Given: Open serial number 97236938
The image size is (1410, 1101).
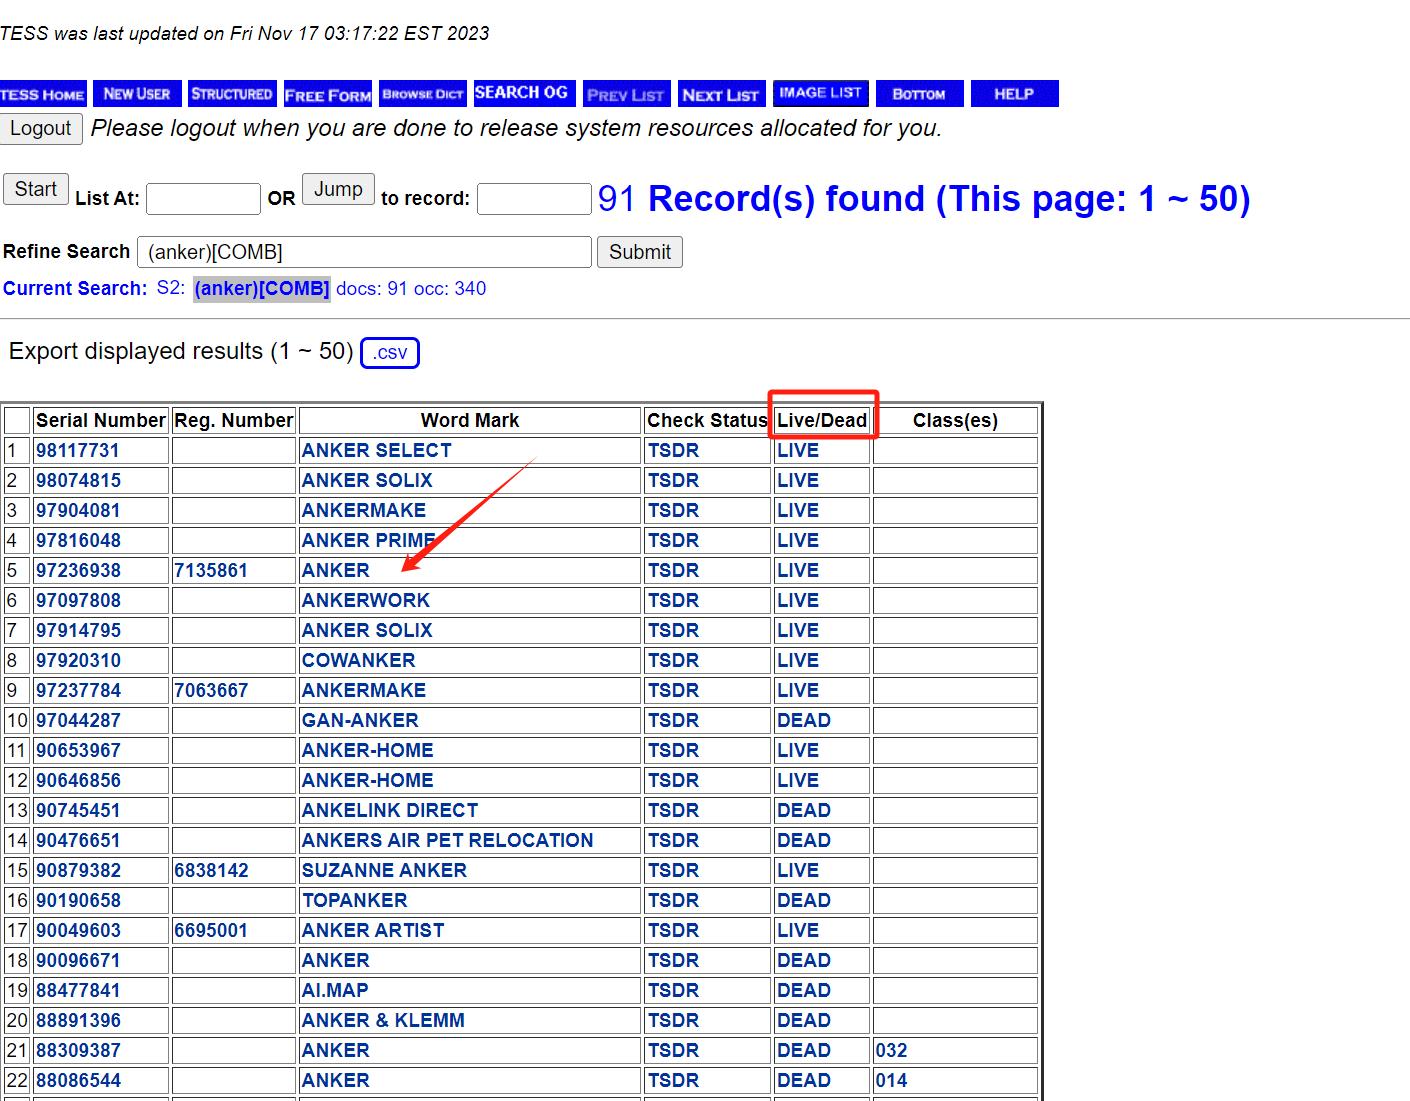Looking at the screenshot, I should tap(78, 571).
